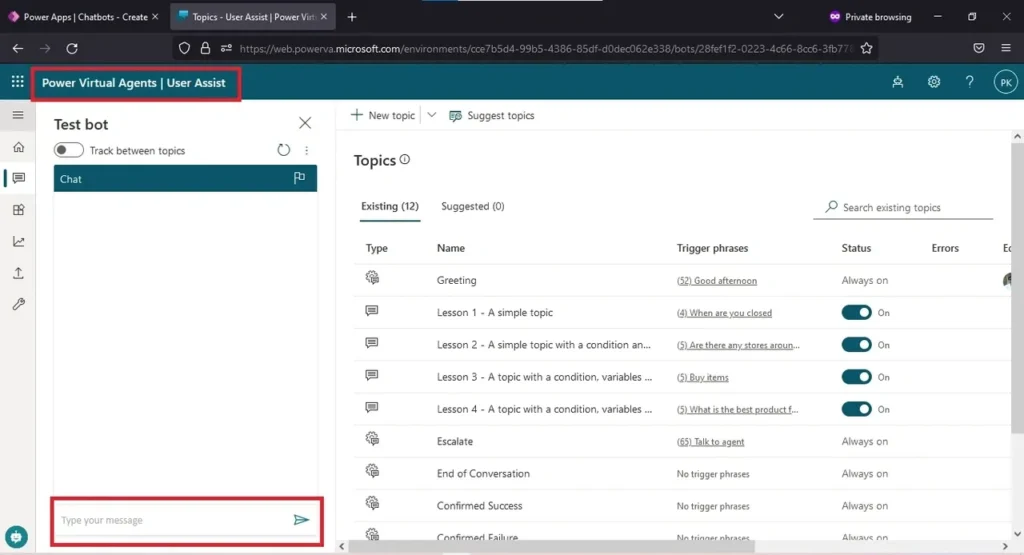Click the Search existing topics box

(903, 207)
